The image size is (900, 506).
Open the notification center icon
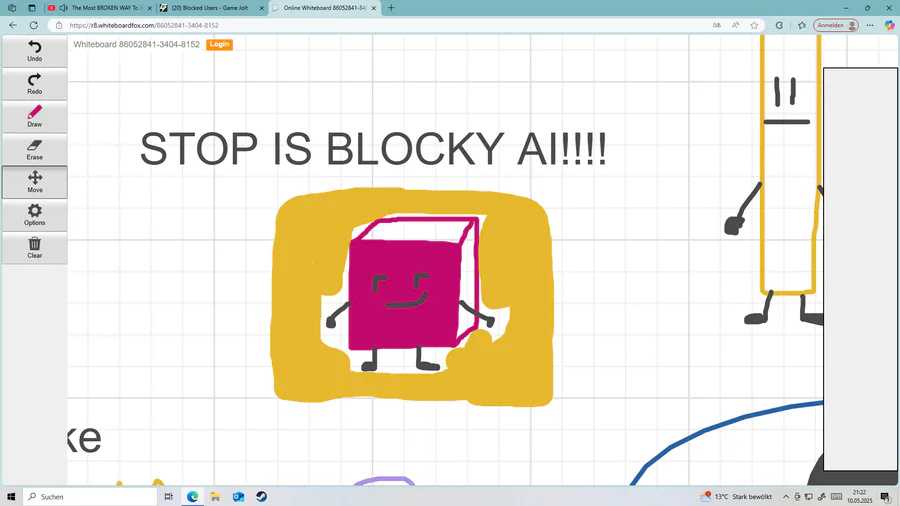pos(886,497)
